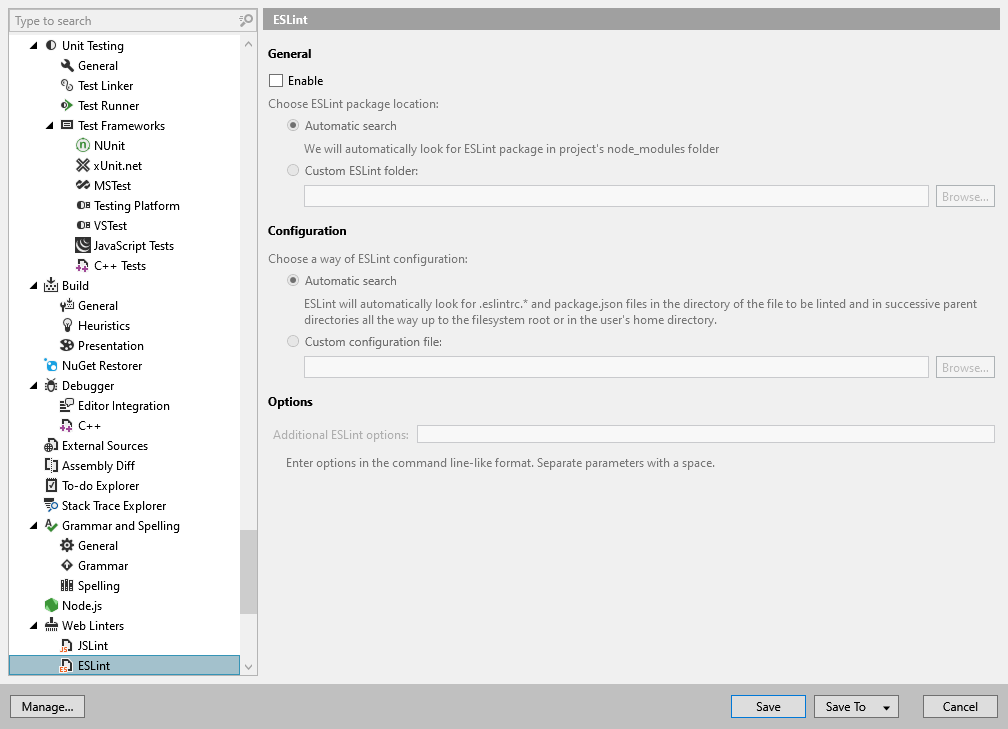The height and width of the screenshot is (729, 1008).
Task: Select the MSTest framework icon
Action: (82, 185)
